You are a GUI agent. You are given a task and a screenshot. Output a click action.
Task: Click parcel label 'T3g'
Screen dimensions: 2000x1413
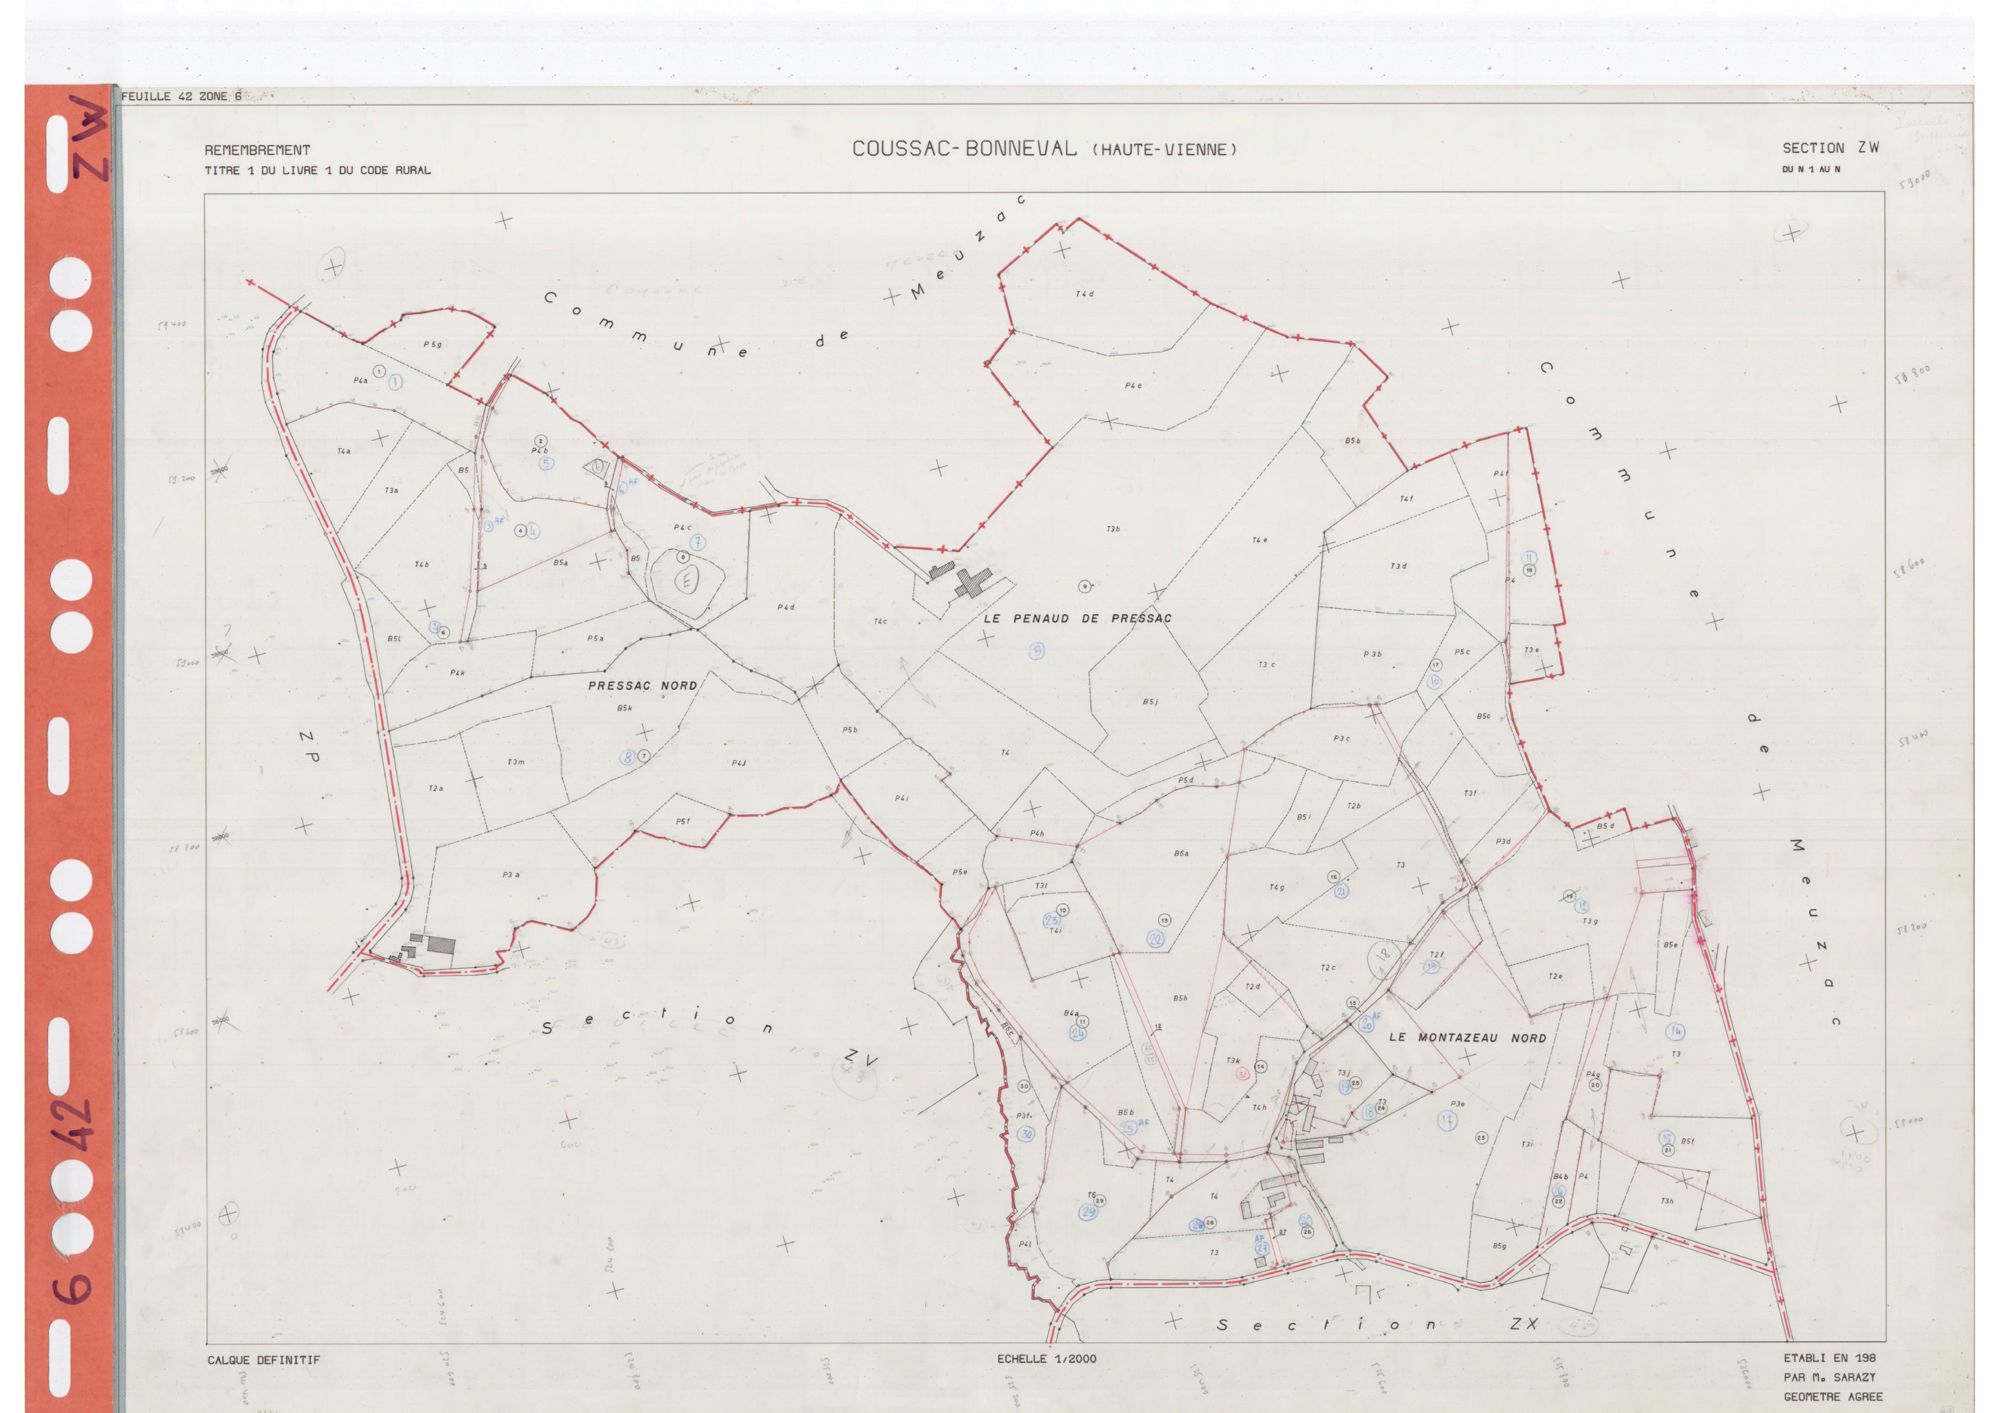(x=1589, y=922)
